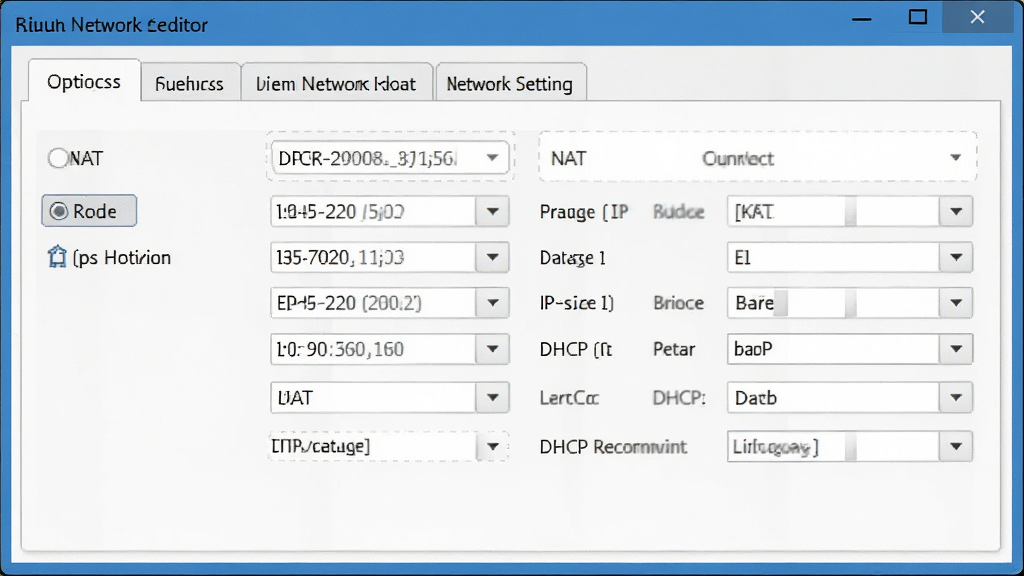This screenshot has height=576, width=1024.
Task: Expand the NAT Ounnect dropdown
Action: click(758, 158)
